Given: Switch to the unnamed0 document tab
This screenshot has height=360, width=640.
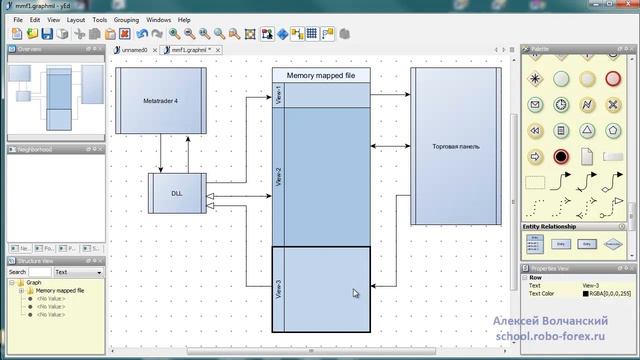Looking at the screenshot, I should 134,50.
